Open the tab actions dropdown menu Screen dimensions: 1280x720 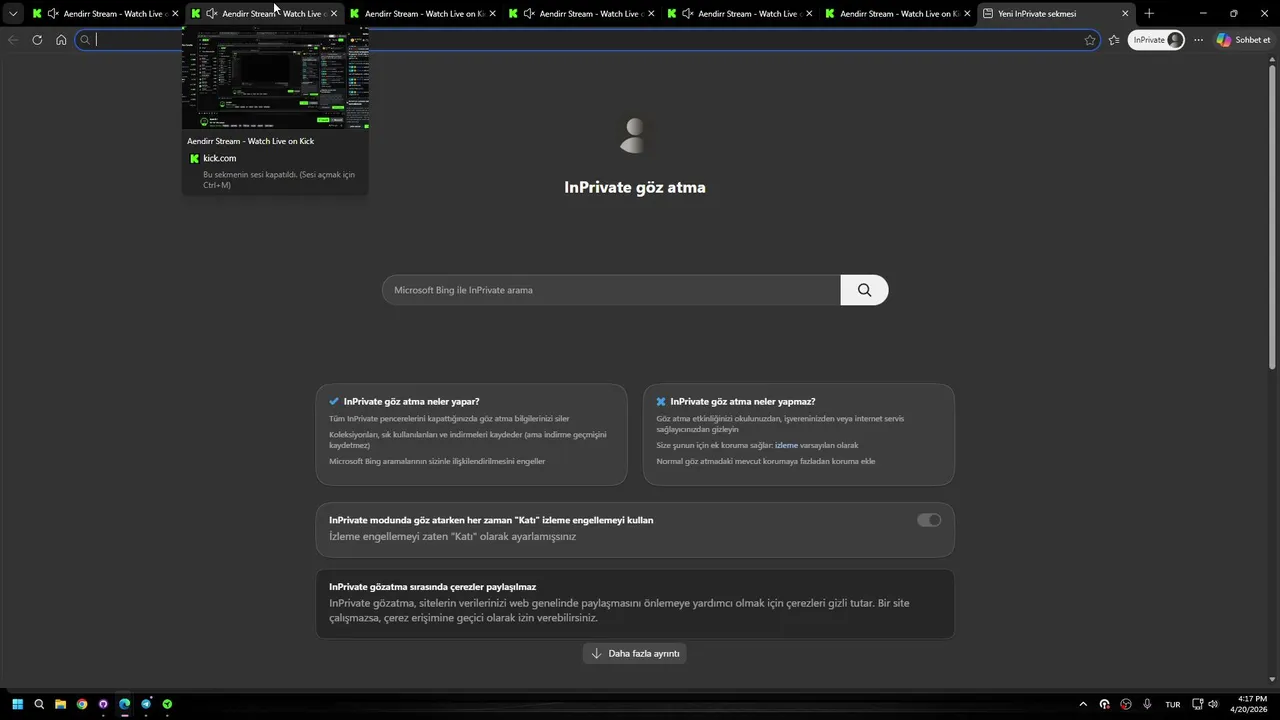(x=13, y=14)
